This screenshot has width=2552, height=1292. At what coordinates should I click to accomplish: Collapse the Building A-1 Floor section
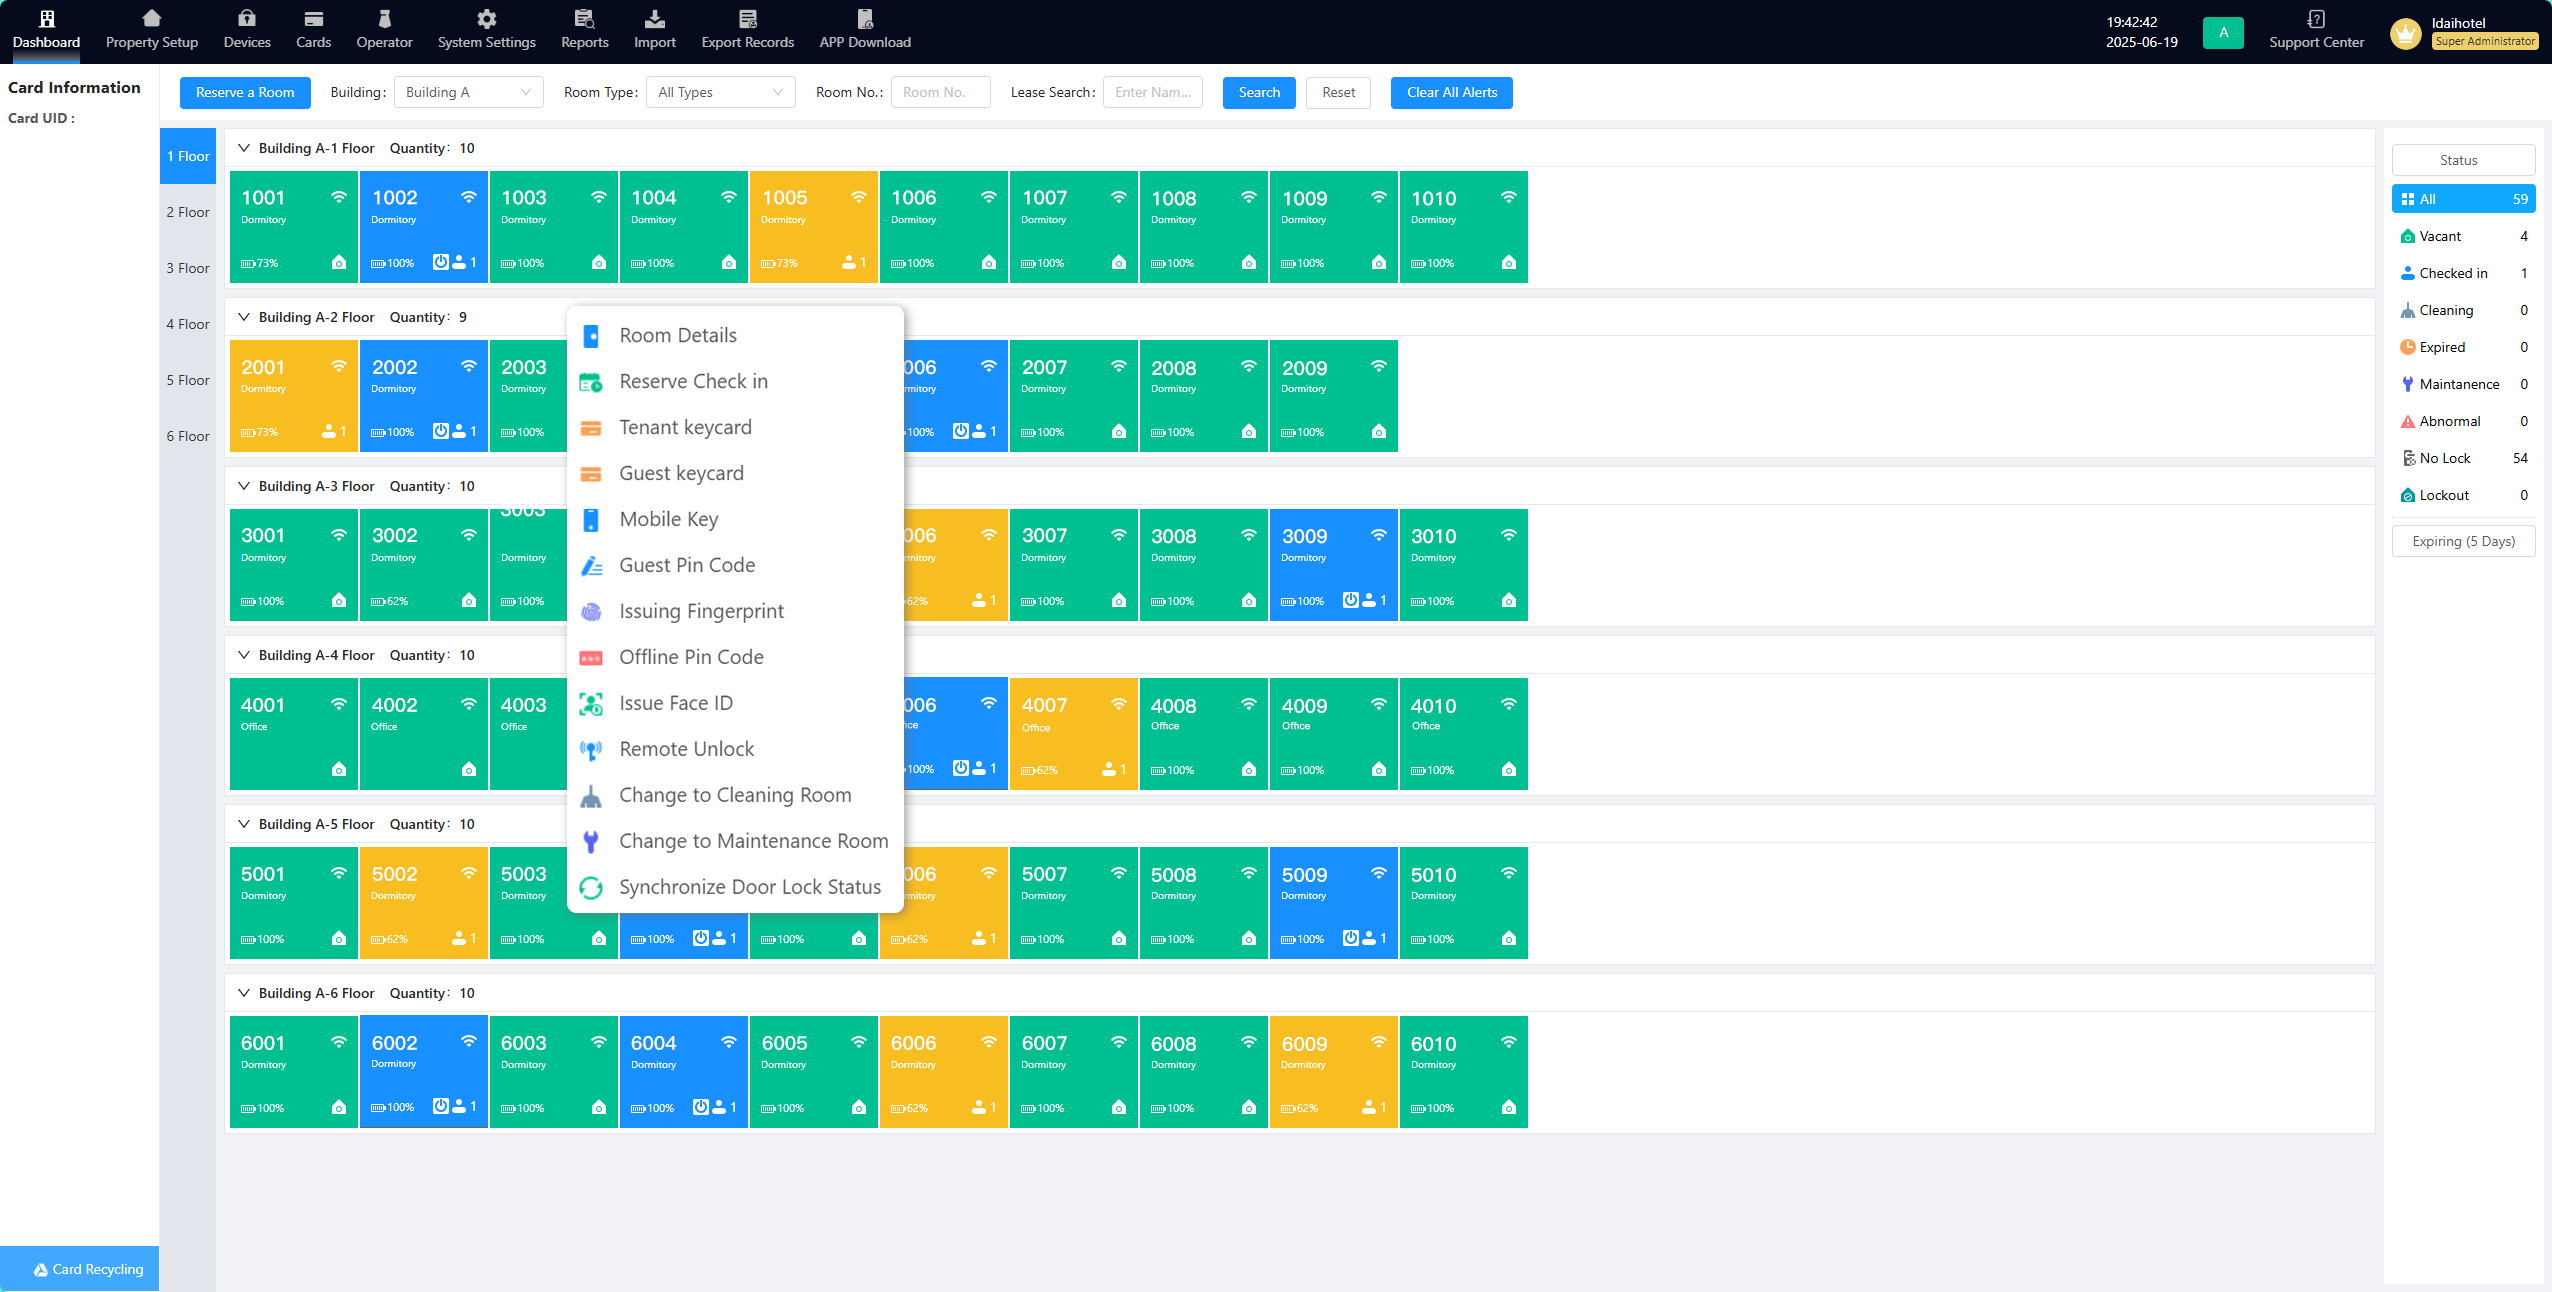click(x=243, y=148)
